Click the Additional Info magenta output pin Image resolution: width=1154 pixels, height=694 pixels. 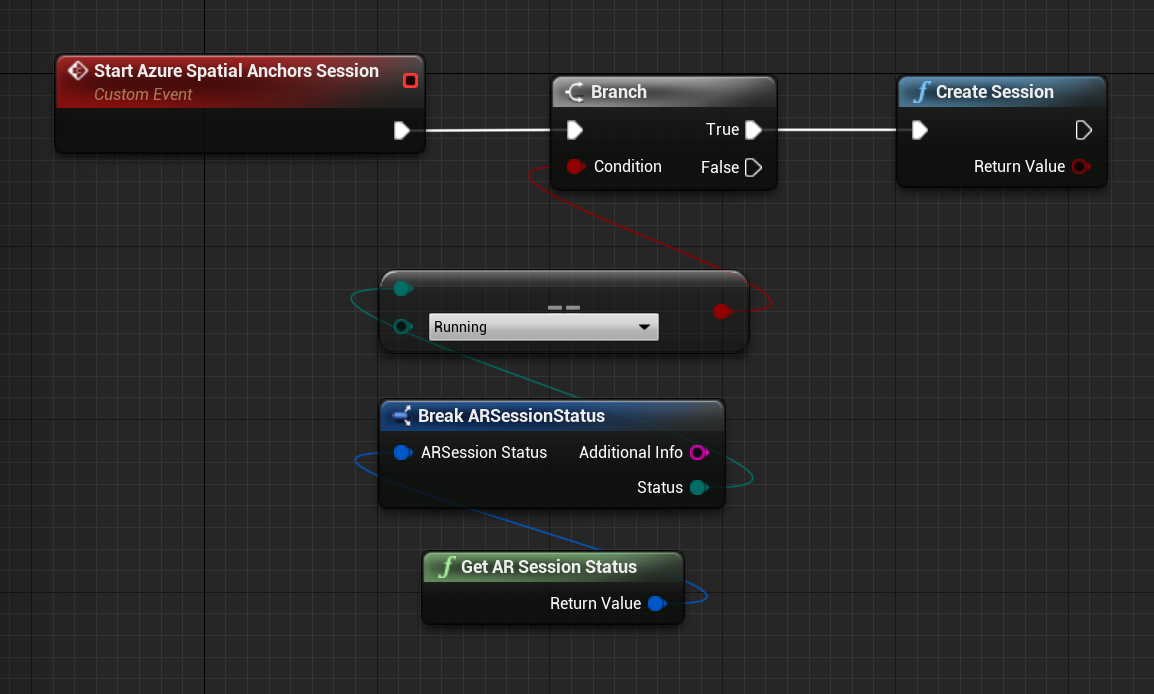pyautogui.click(x=698, y=453)
